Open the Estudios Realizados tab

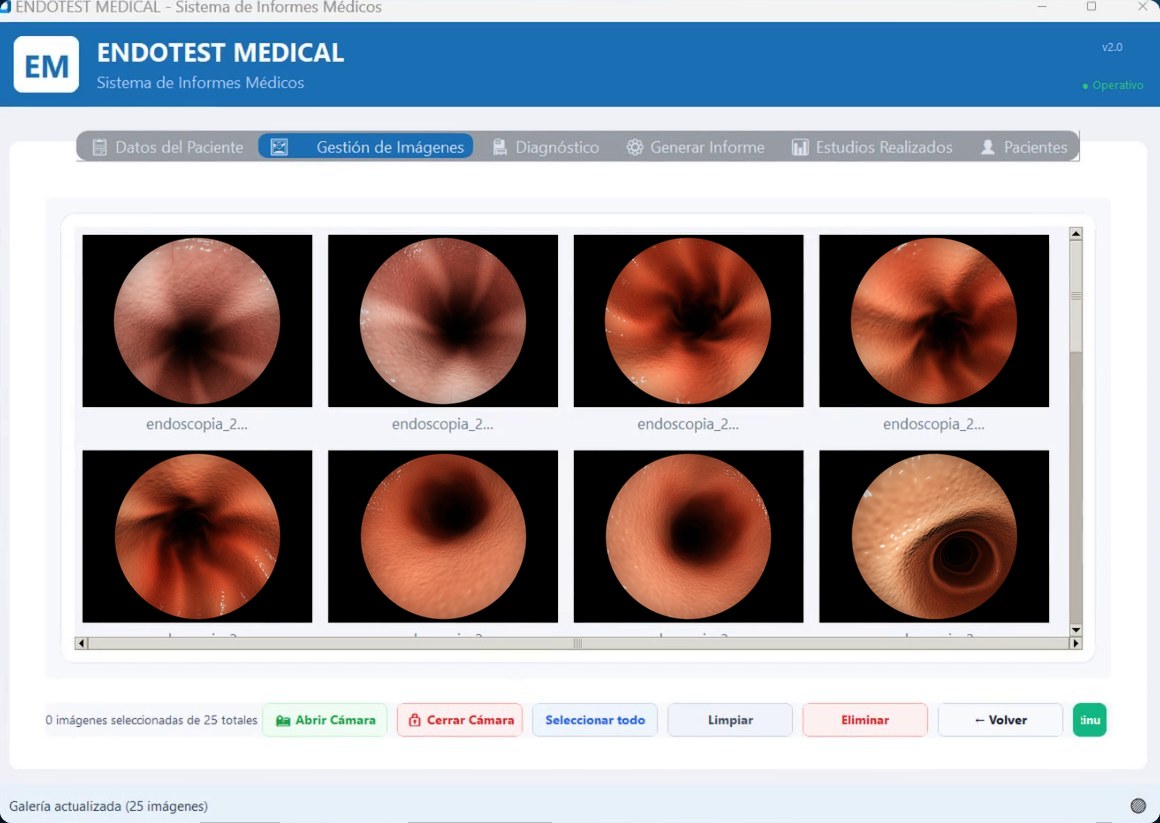(x=871, y=147)
